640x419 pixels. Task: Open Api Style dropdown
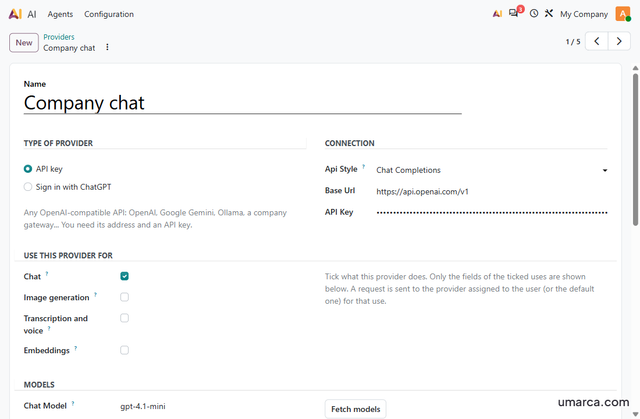point(492,170)
